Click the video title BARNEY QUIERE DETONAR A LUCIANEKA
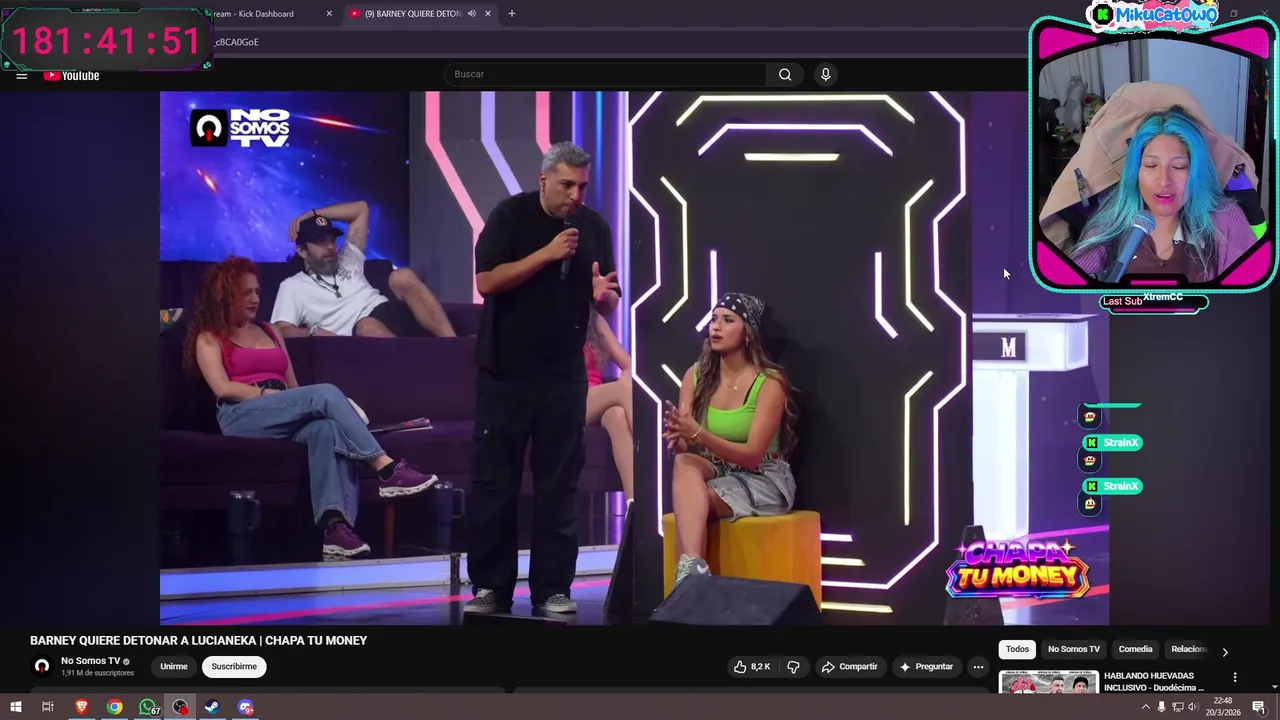Viewport: 1280px width, 720px height. (x=198, y=640)
